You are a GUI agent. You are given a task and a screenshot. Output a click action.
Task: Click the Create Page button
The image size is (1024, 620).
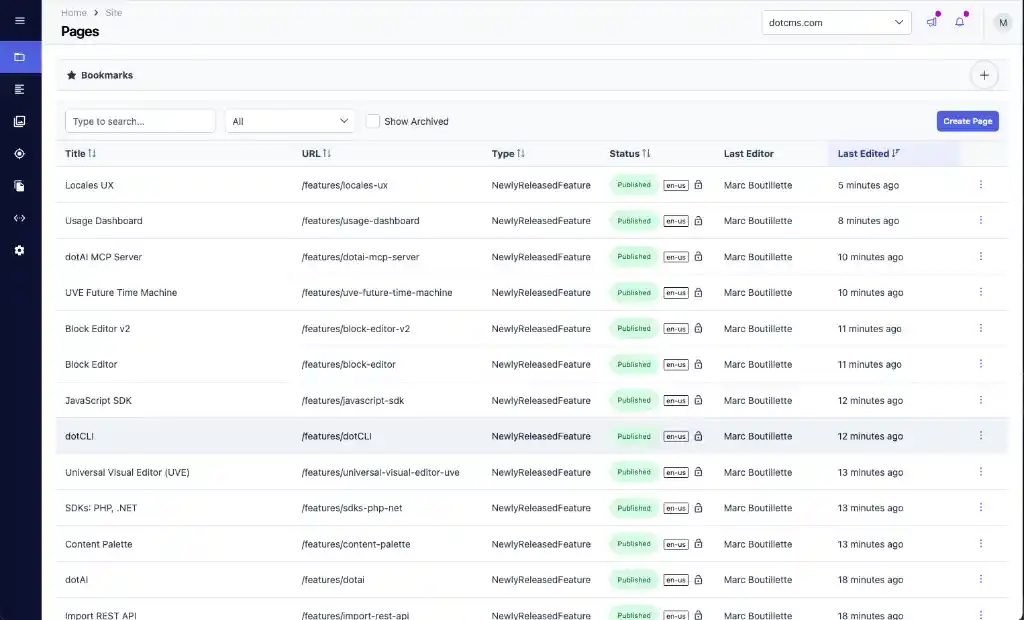point(967,121)
